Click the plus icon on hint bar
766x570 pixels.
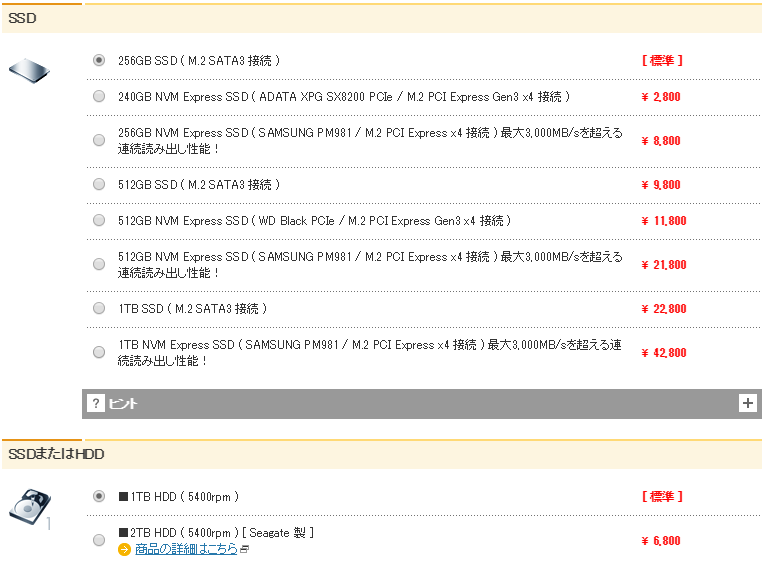tap(747, 404)
